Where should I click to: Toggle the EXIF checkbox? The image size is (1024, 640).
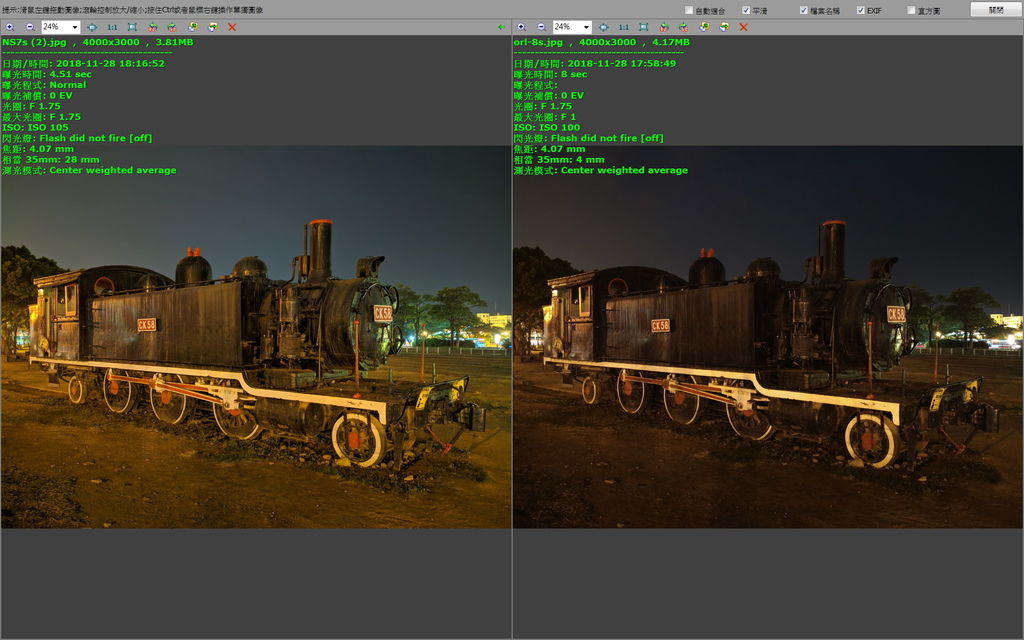pyautogui.click(x=860, y=10)
